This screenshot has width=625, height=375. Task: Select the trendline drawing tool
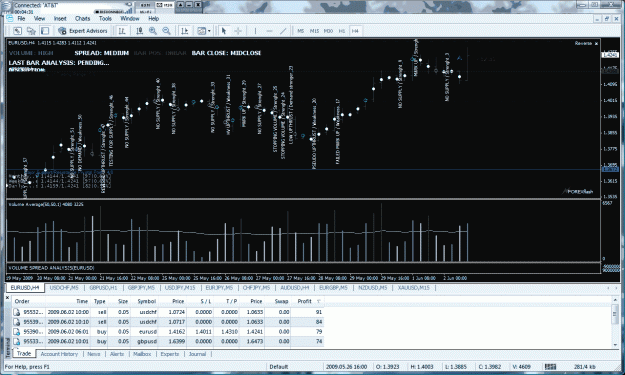283,31
